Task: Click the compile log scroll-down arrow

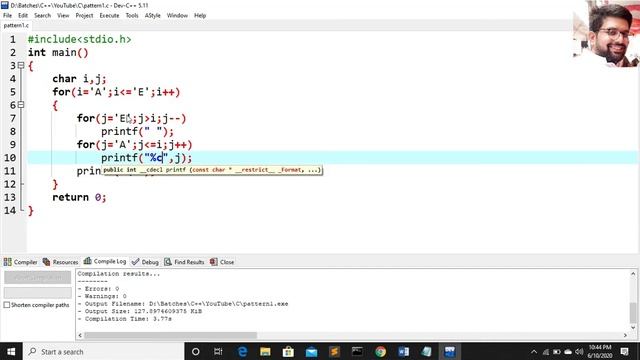Action: pyautogui.click(x=633, y=327)
